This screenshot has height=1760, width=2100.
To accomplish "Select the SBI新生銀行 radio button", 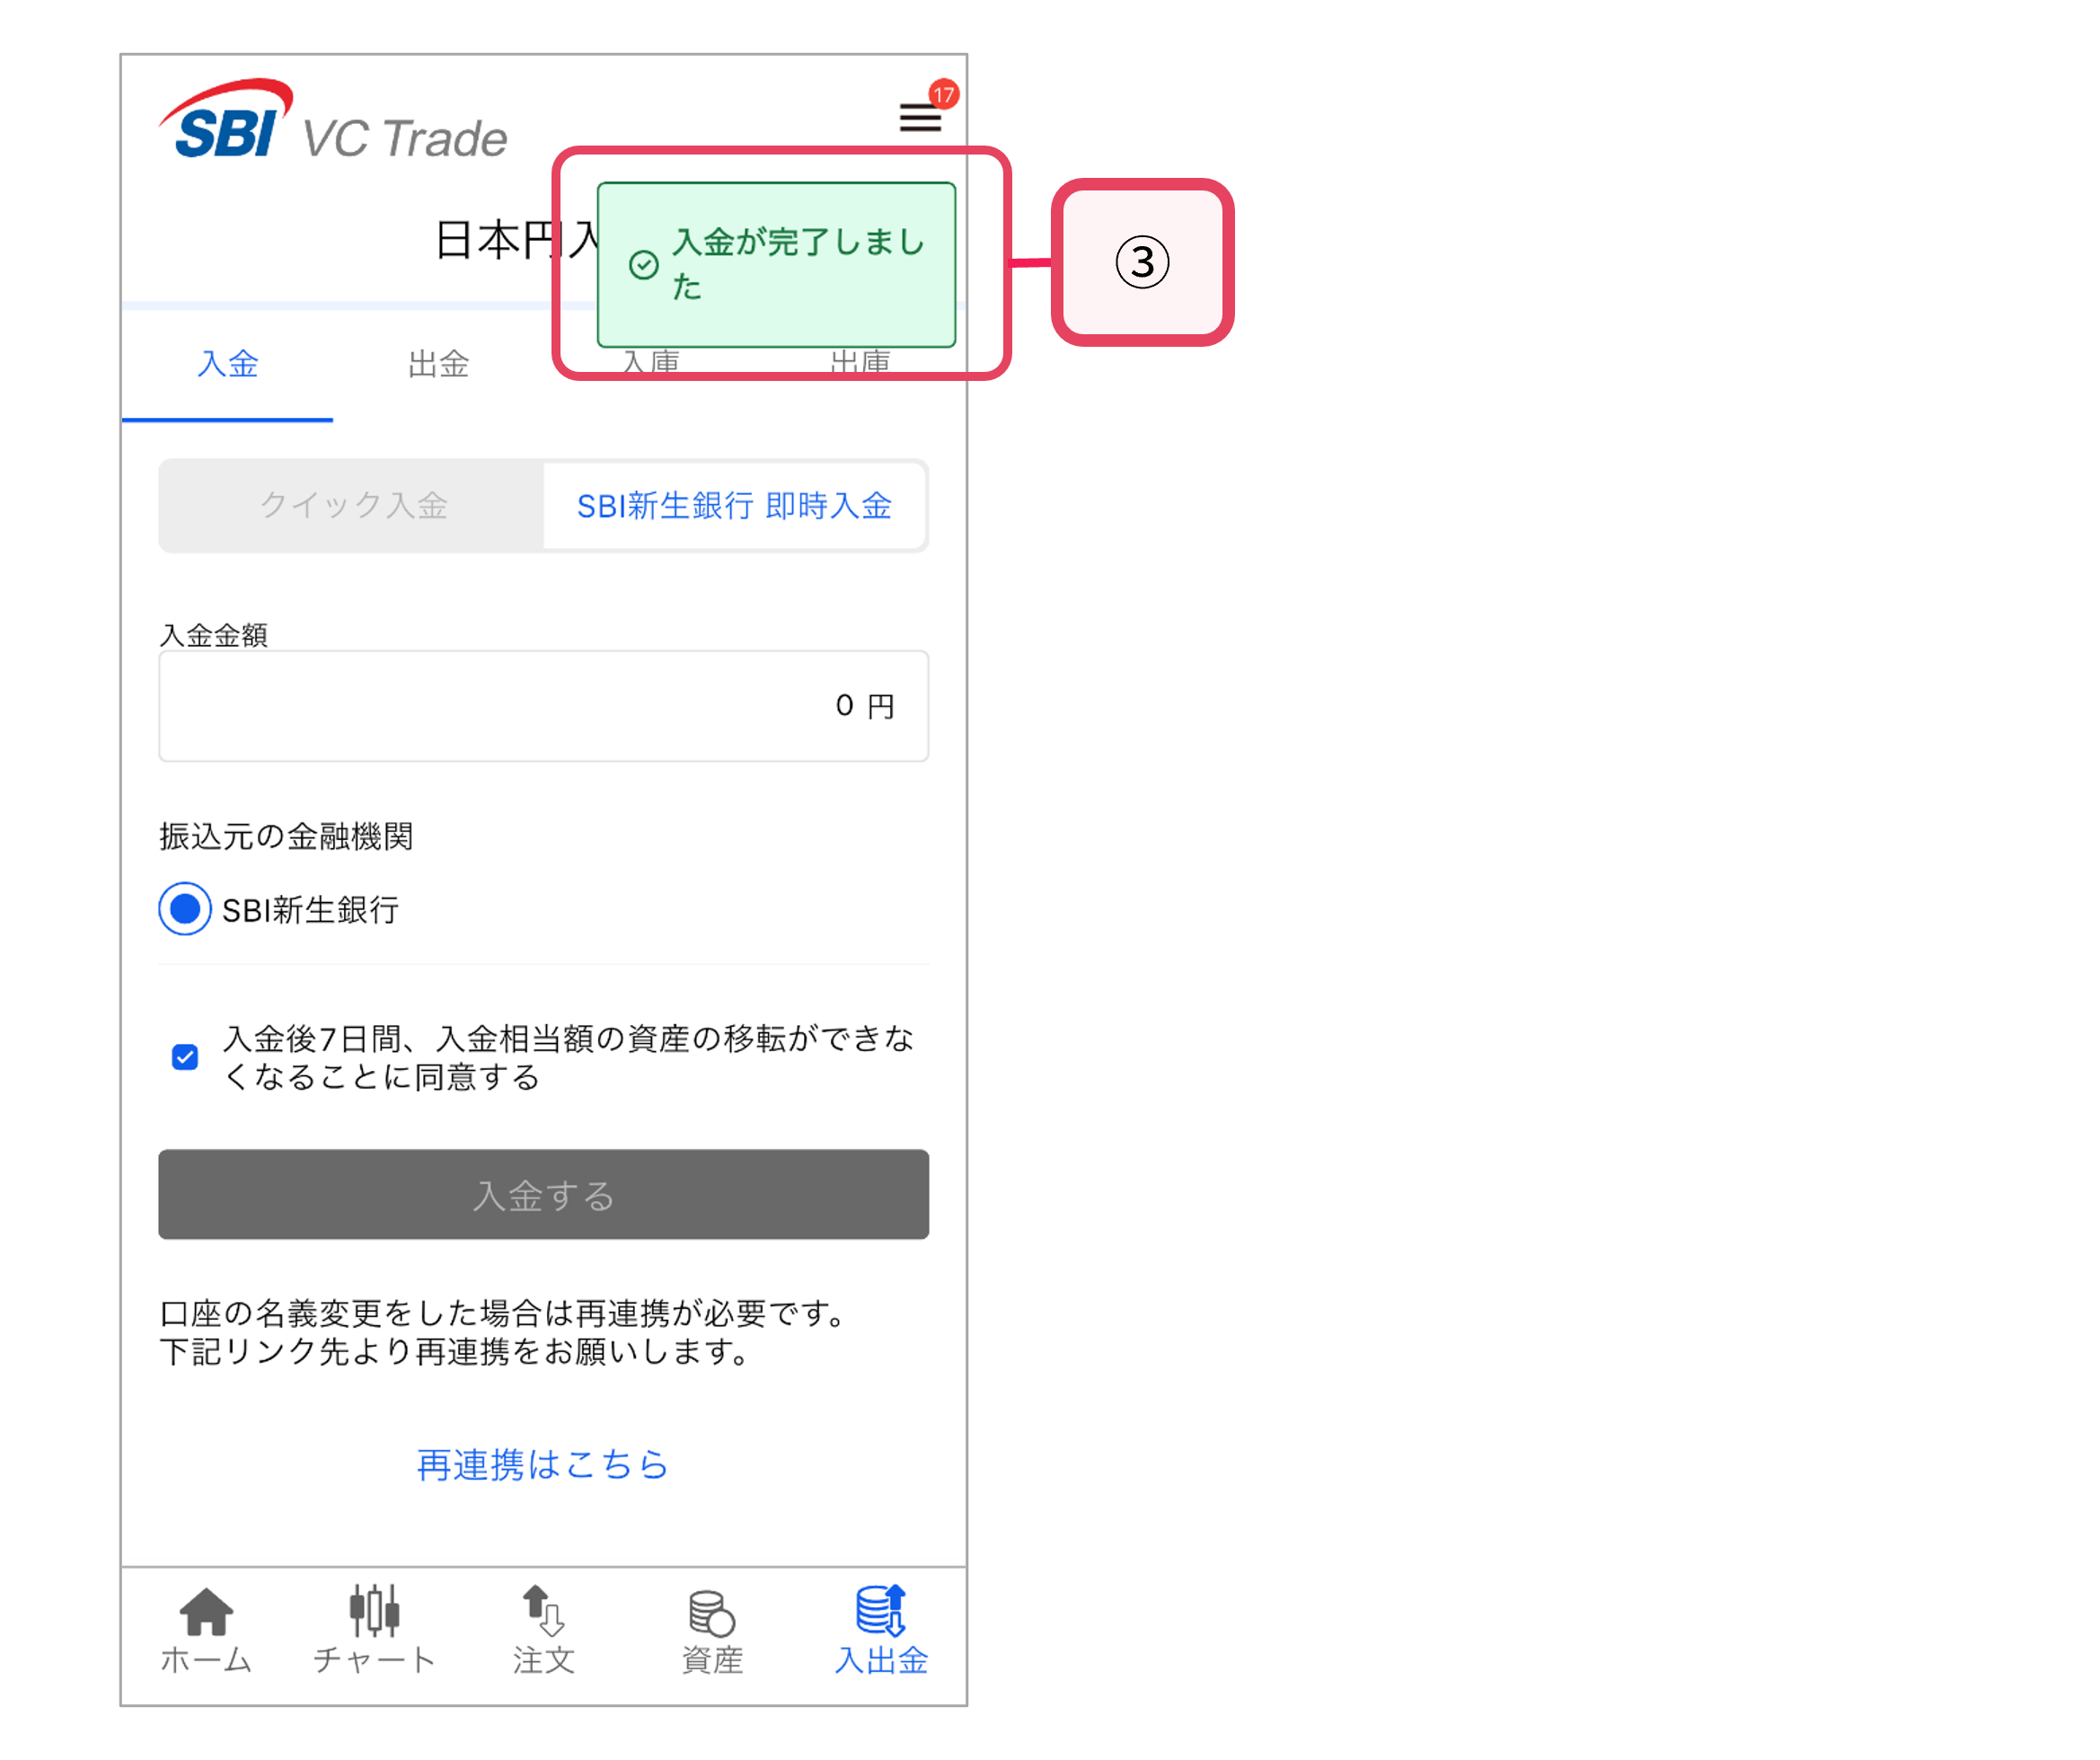I will (x=185, y=909).
